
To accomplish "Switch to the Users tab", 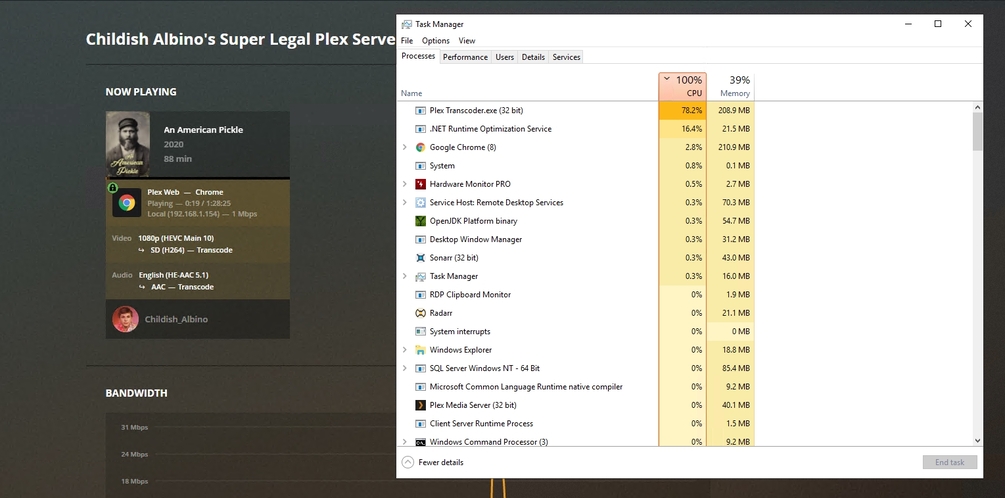I will pos(505,57).
